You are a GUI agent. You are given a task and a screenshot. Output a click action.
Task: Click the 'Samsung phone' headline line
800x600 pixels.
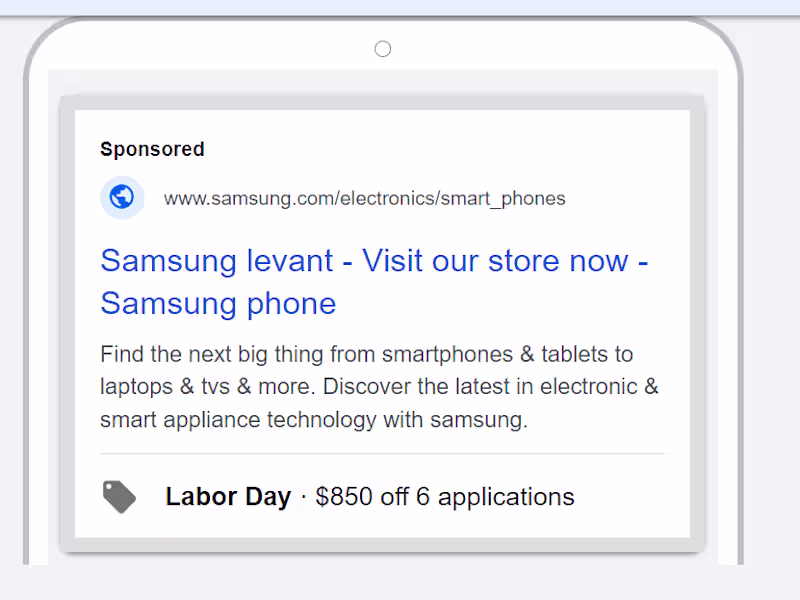(x=218, y=303)
